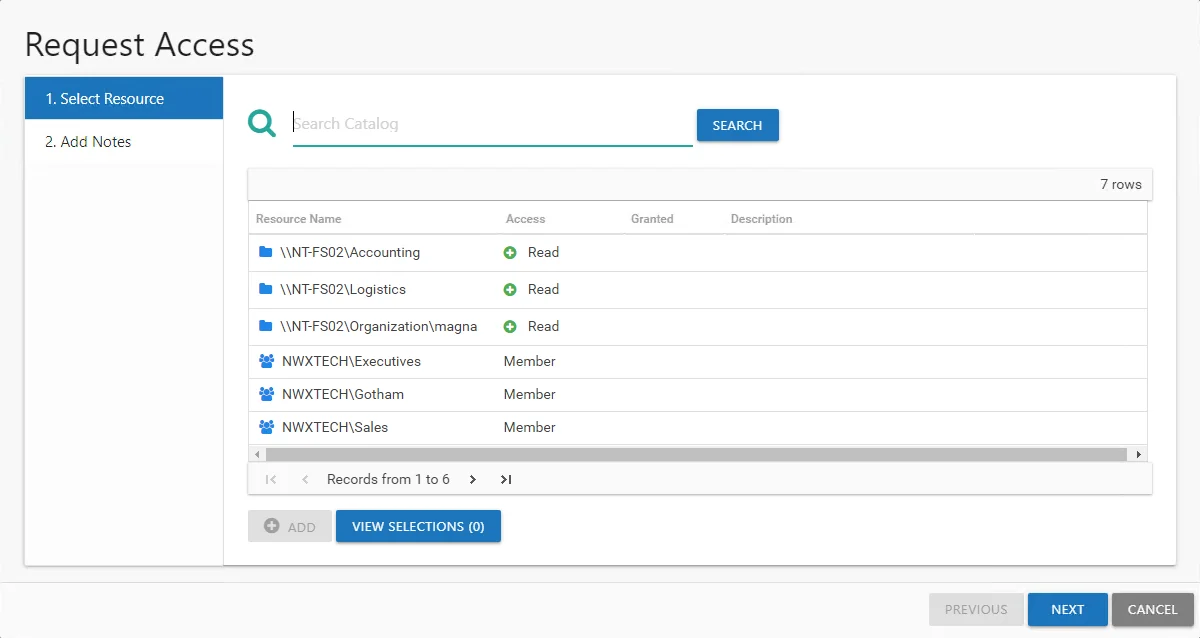
Task: Sort by Granted column header
Action: (x=652, y=219)
